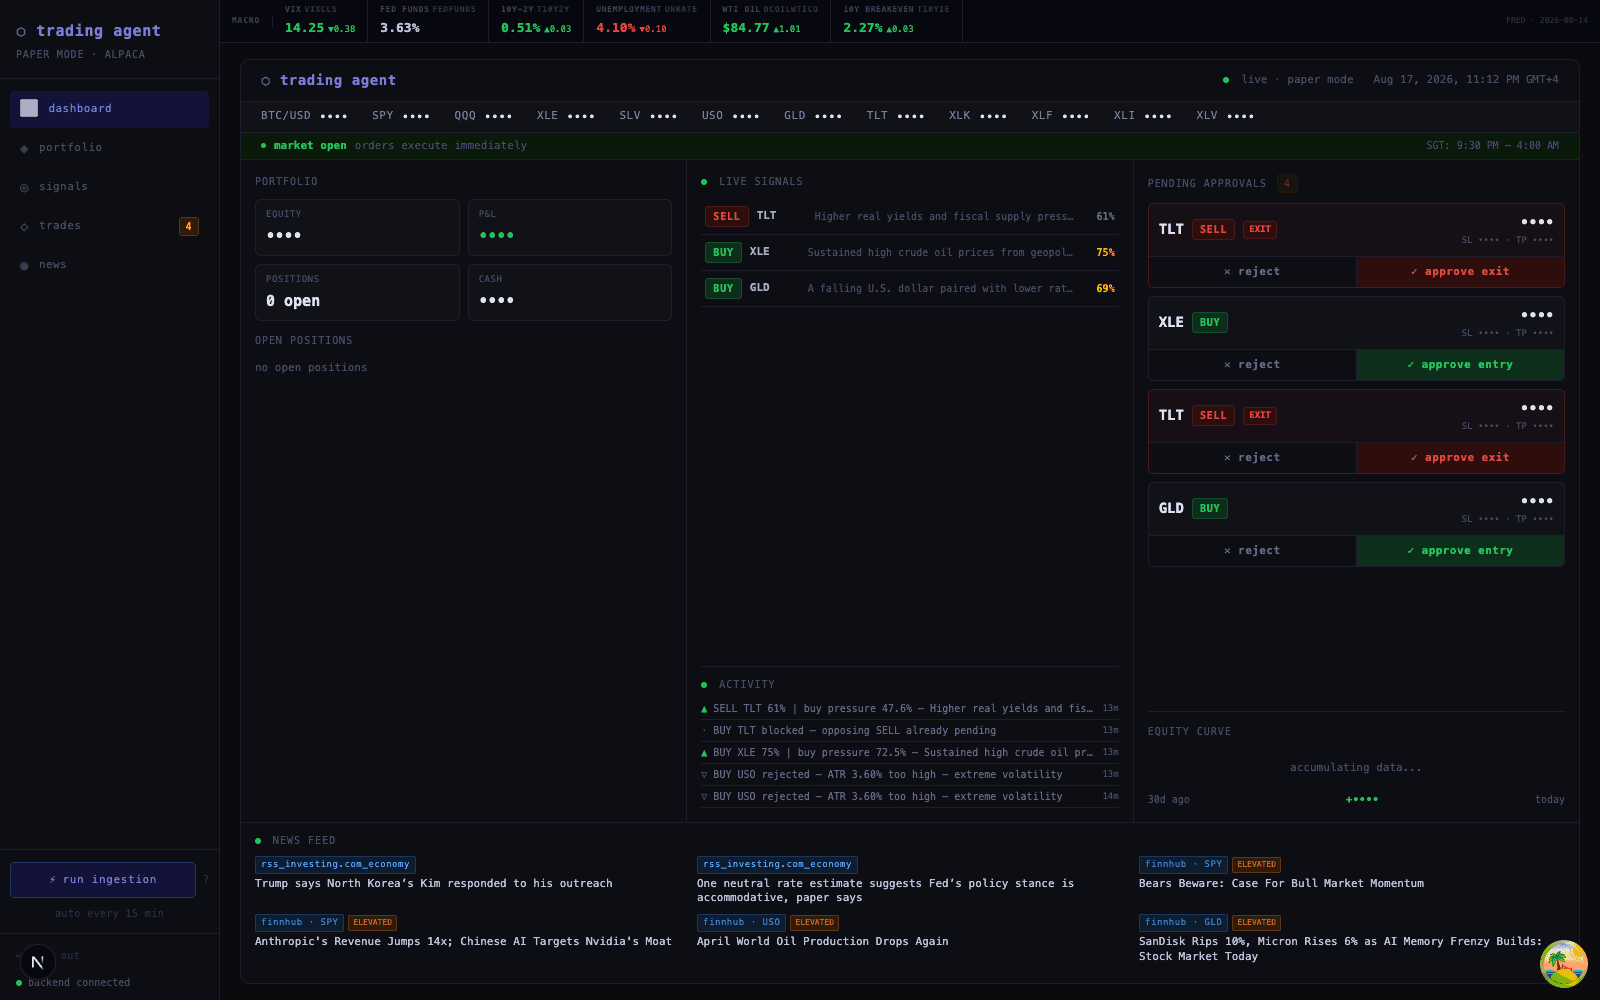The width and height of the screenshot is (1600, 1000).
Task: Click the live paper mode indicator
Action: (x=1288, y=80)
